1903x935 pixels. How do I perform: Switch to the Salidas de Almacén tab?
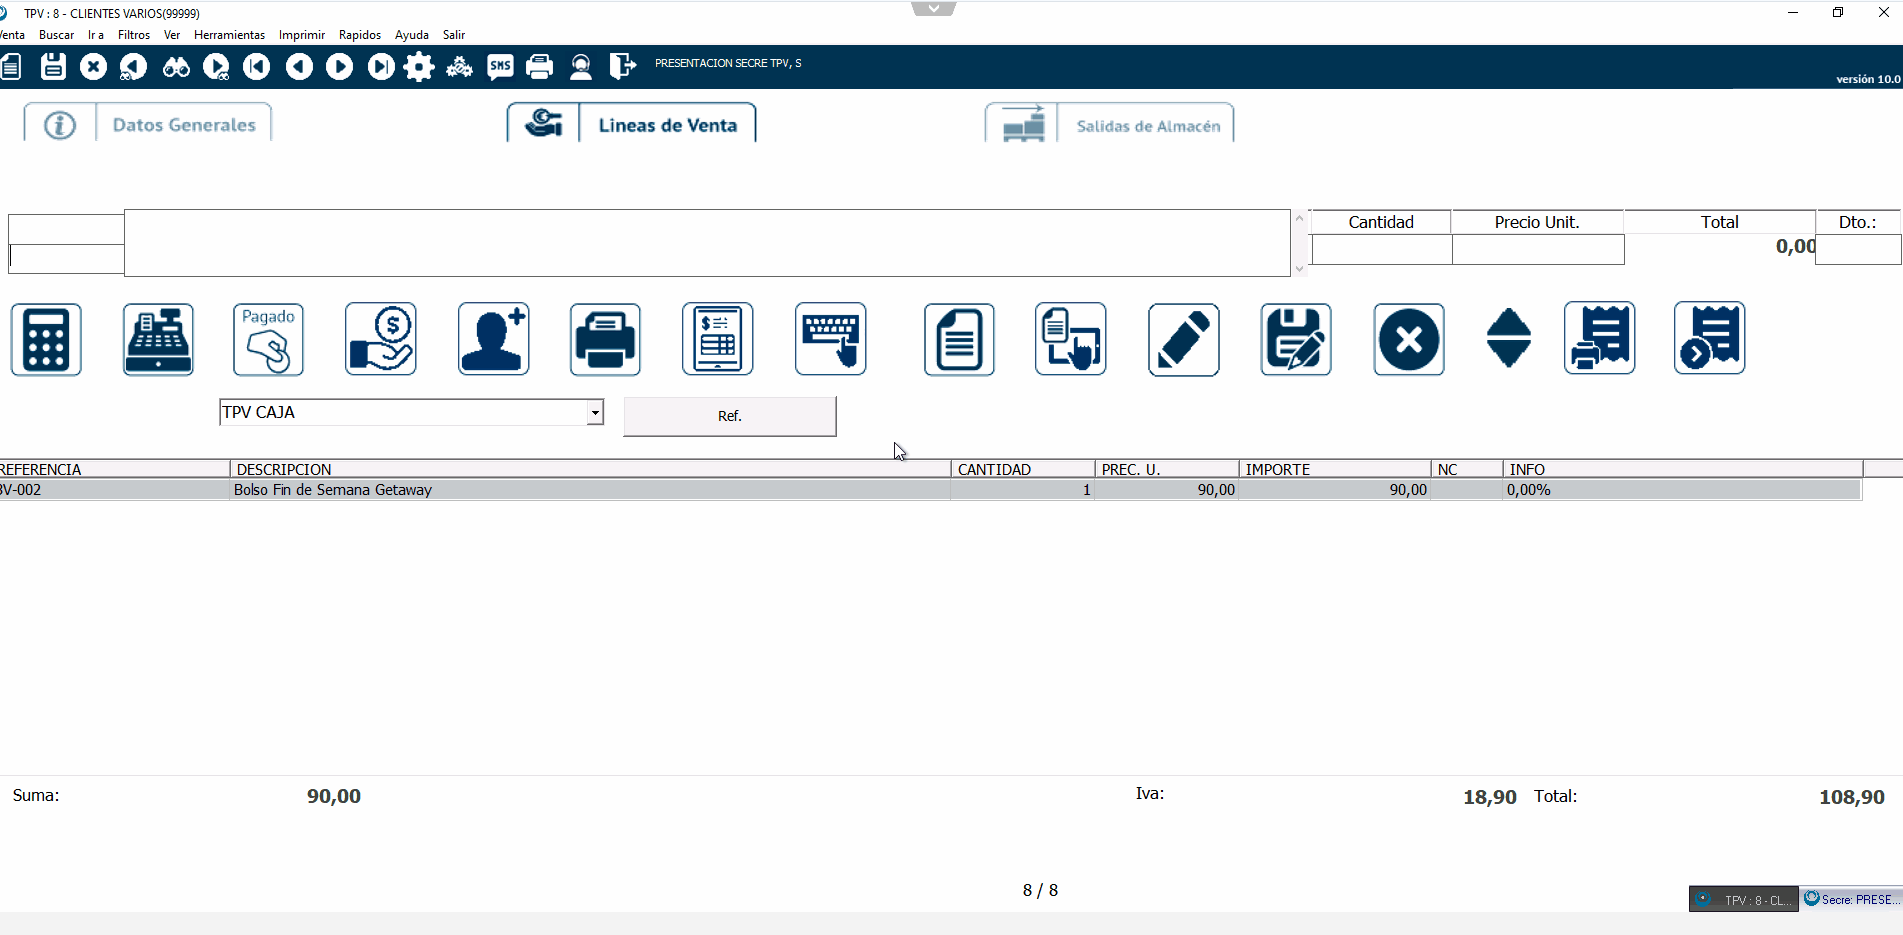(1147, 126)
